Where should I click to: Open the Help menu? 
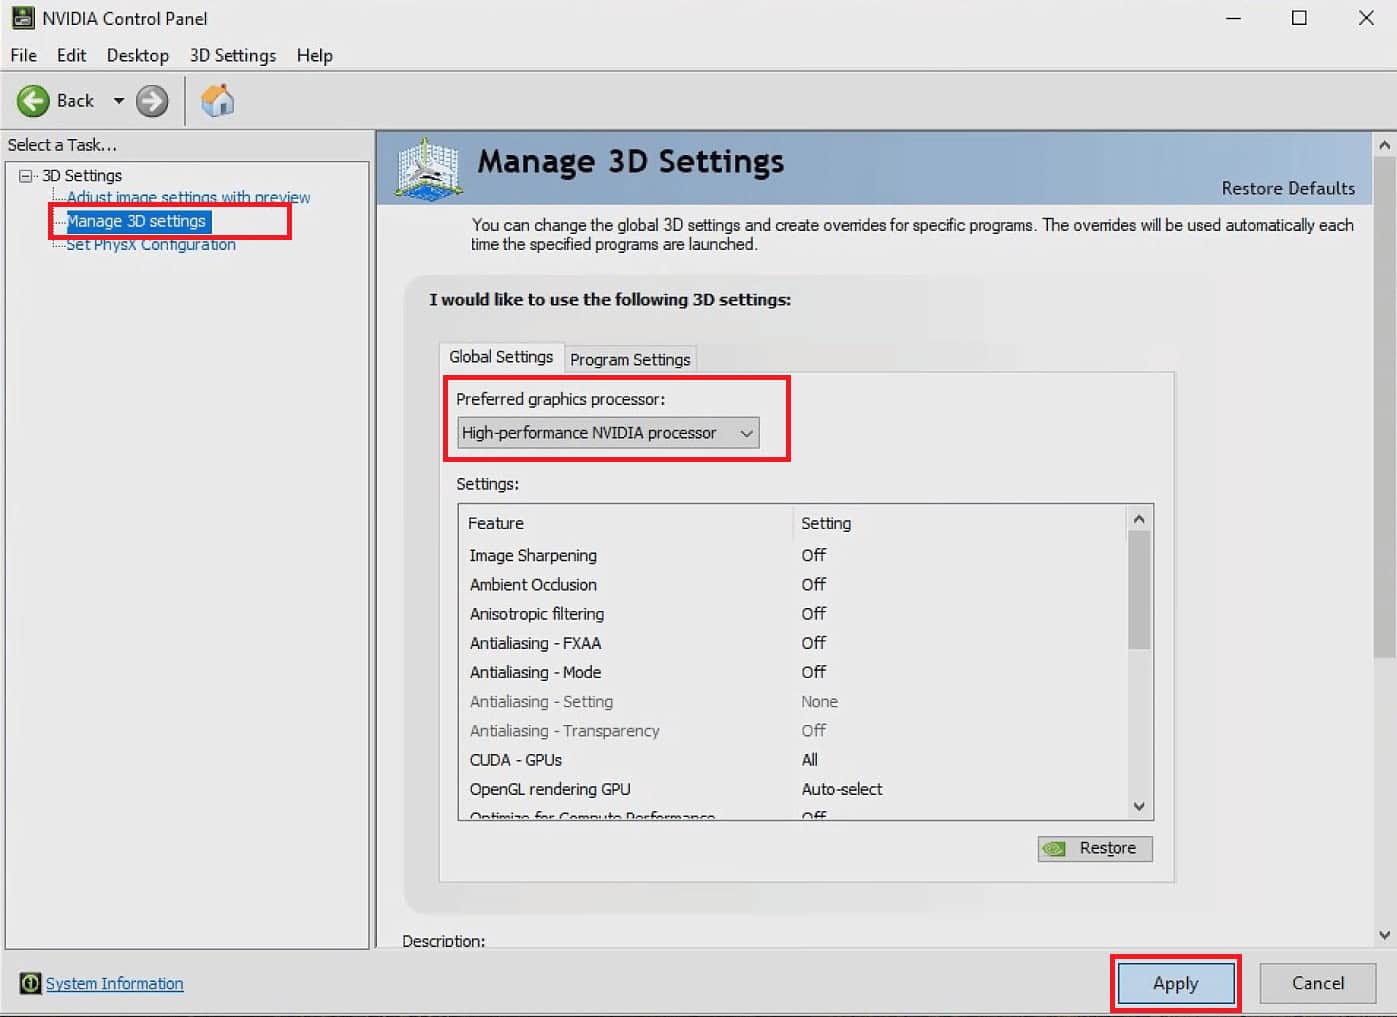(314, 55)
